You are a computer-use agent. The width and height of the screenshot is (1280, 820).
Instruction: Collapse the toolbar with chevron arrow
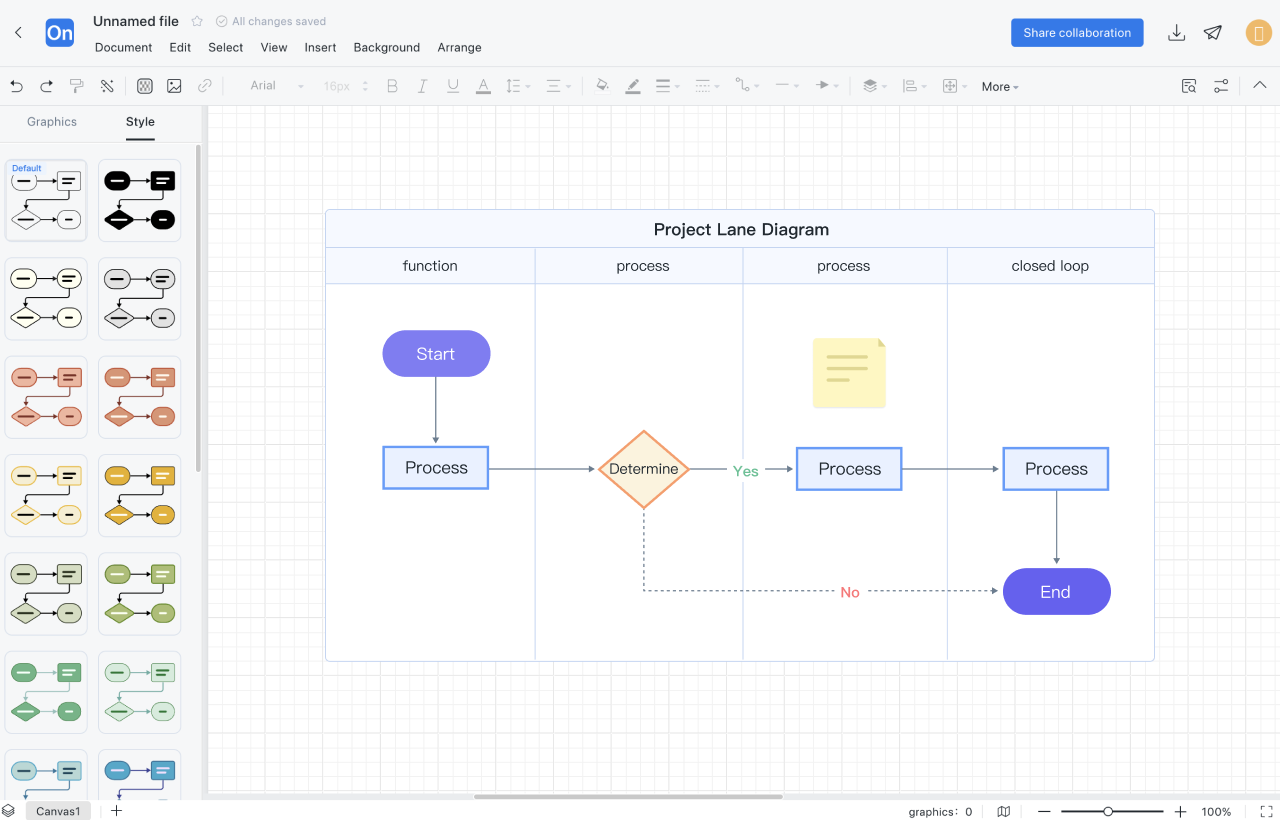point(1260,86)
